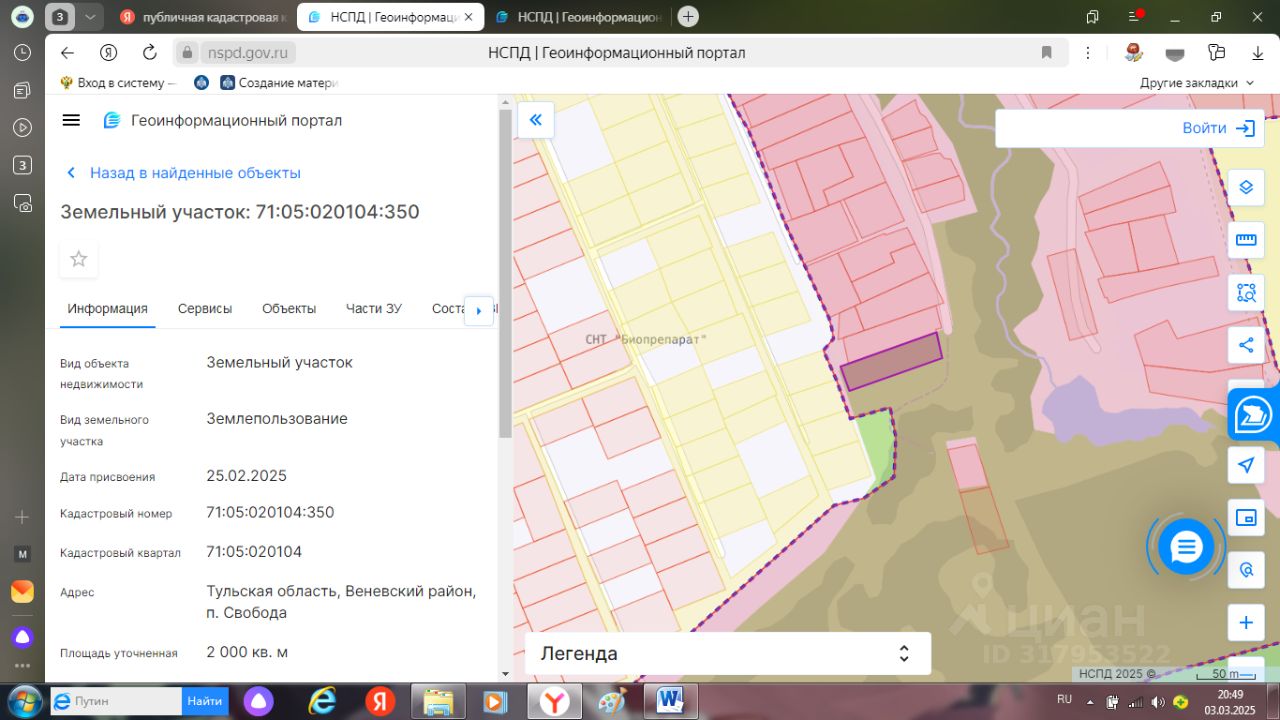
Task: Open the map layers tool
Action: 1246,187
